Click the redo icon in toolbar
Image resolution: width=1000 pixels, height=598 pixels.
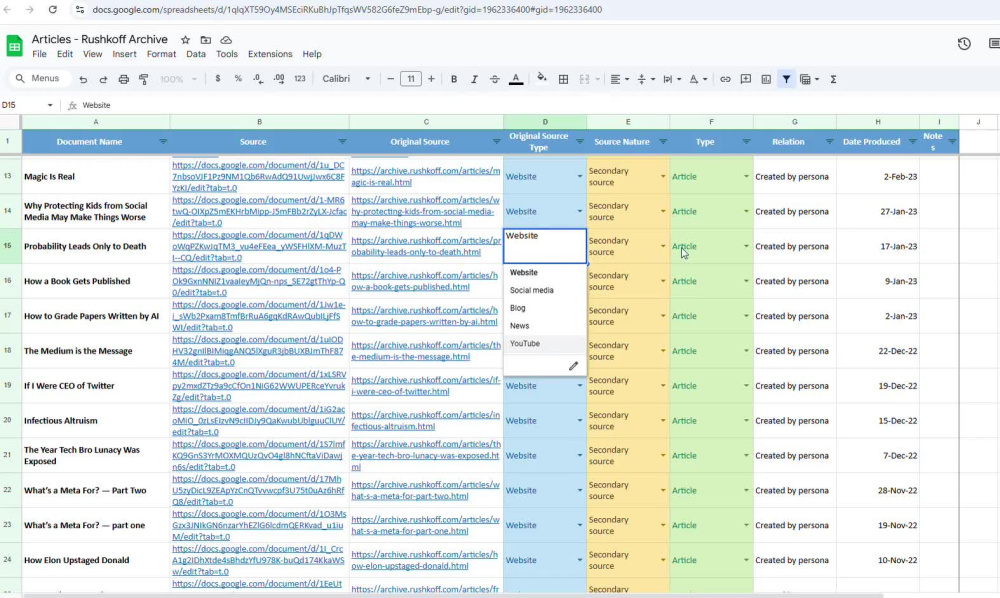click(x=103, y=79)
